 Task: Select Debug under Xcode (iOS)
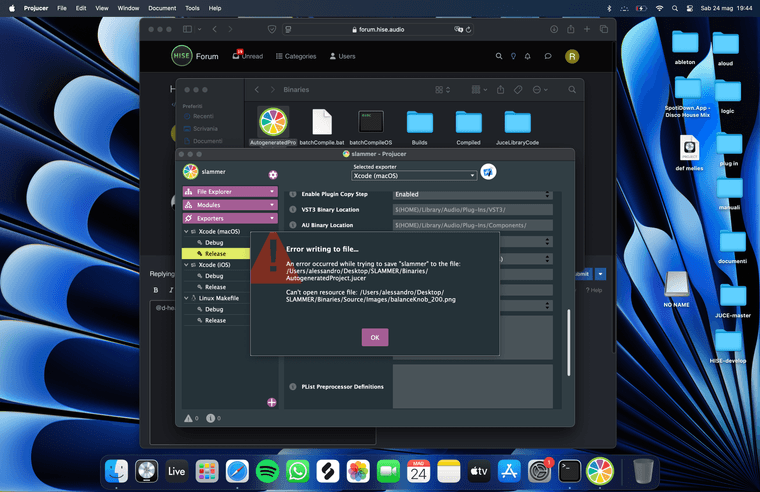(214, 276)
